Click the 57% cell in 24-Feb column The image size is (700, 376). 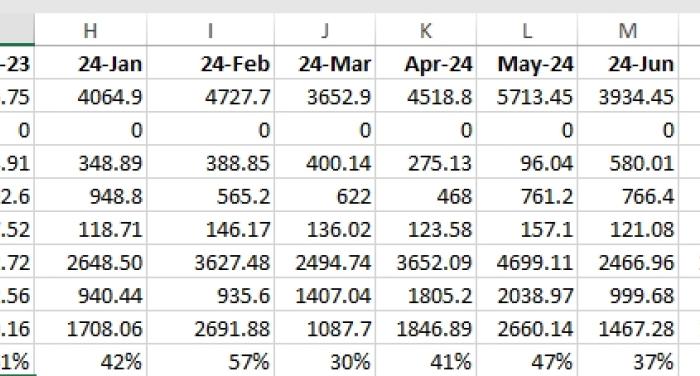coord(211,360)
